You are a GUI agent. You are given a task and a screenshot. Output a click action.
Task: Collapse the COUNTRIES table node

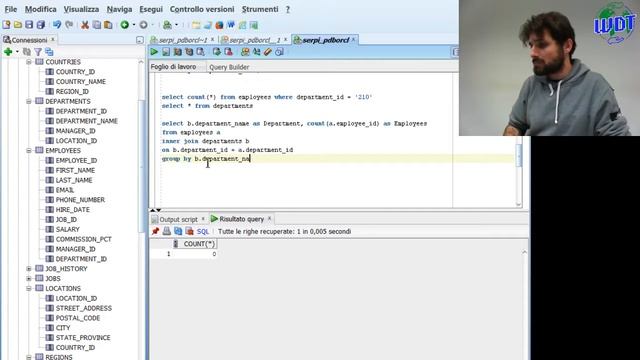29,62
